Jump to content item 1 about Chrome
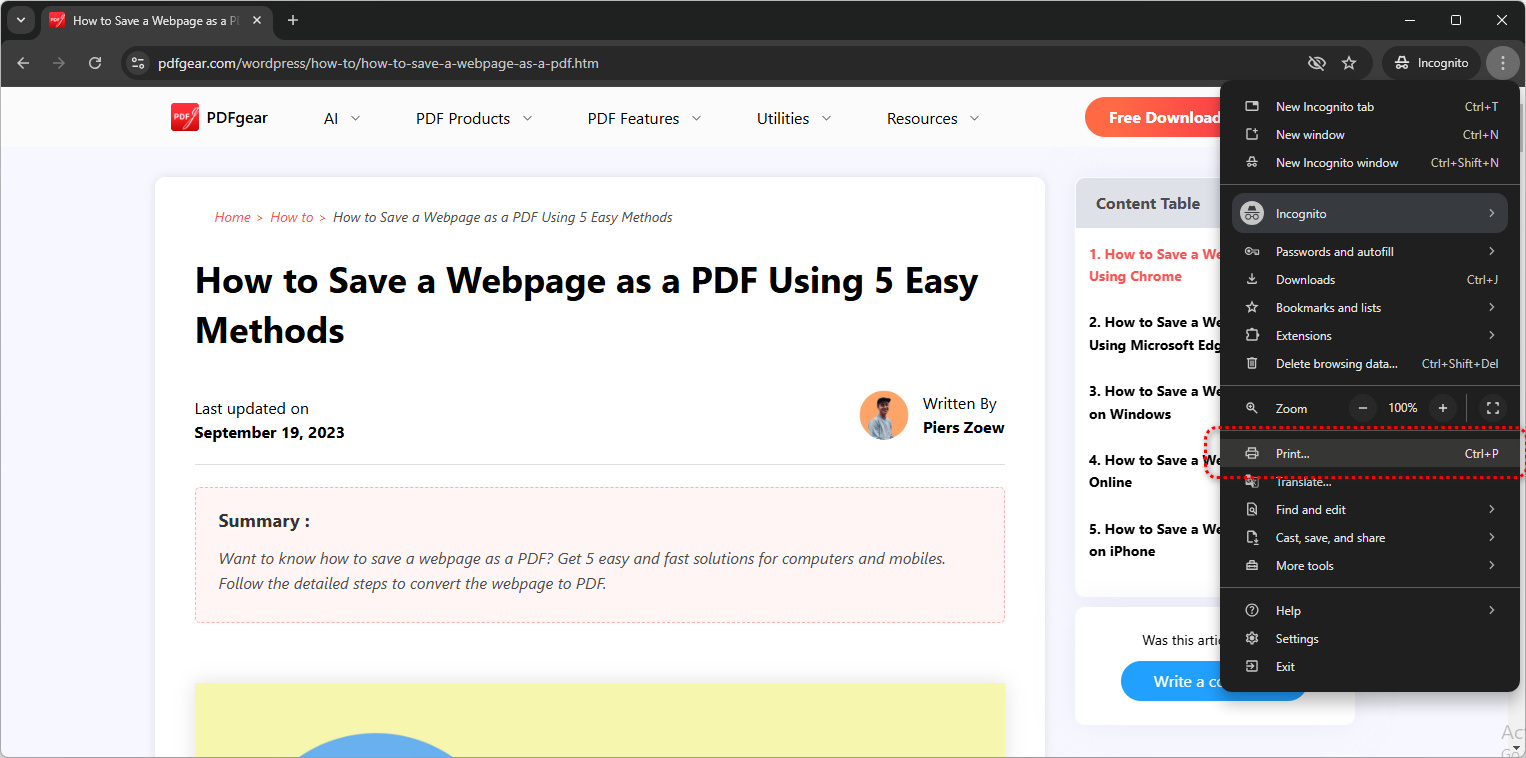The width and height of the screenshot is (1526, 758). point(1155,265)
